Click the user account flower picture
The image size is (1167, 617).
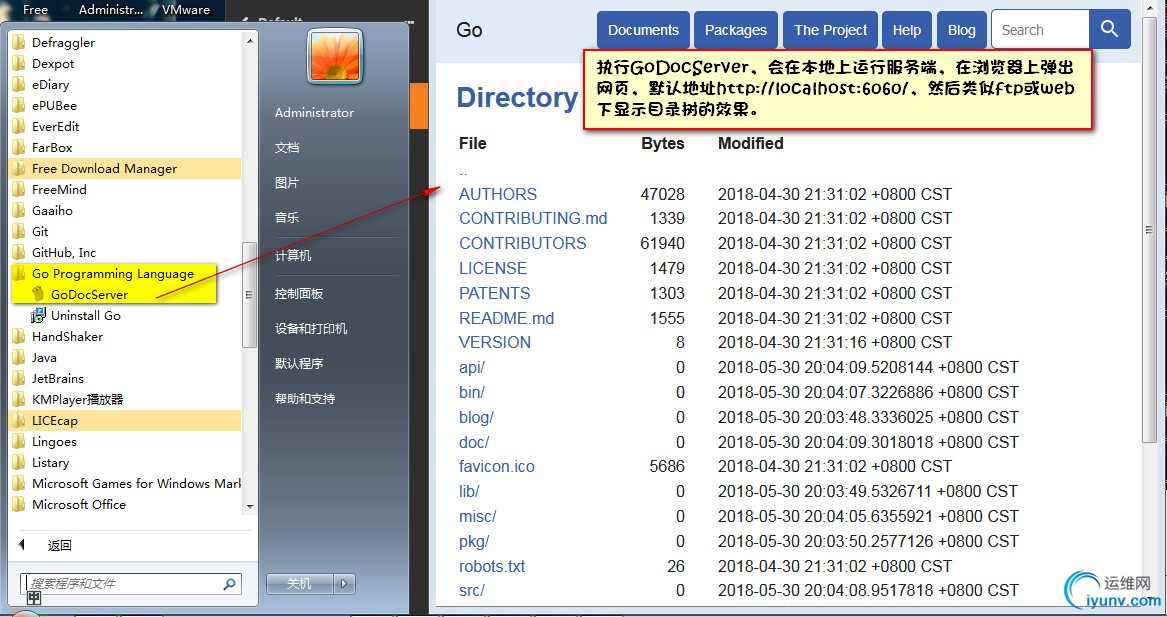click(x=335, y=57)
